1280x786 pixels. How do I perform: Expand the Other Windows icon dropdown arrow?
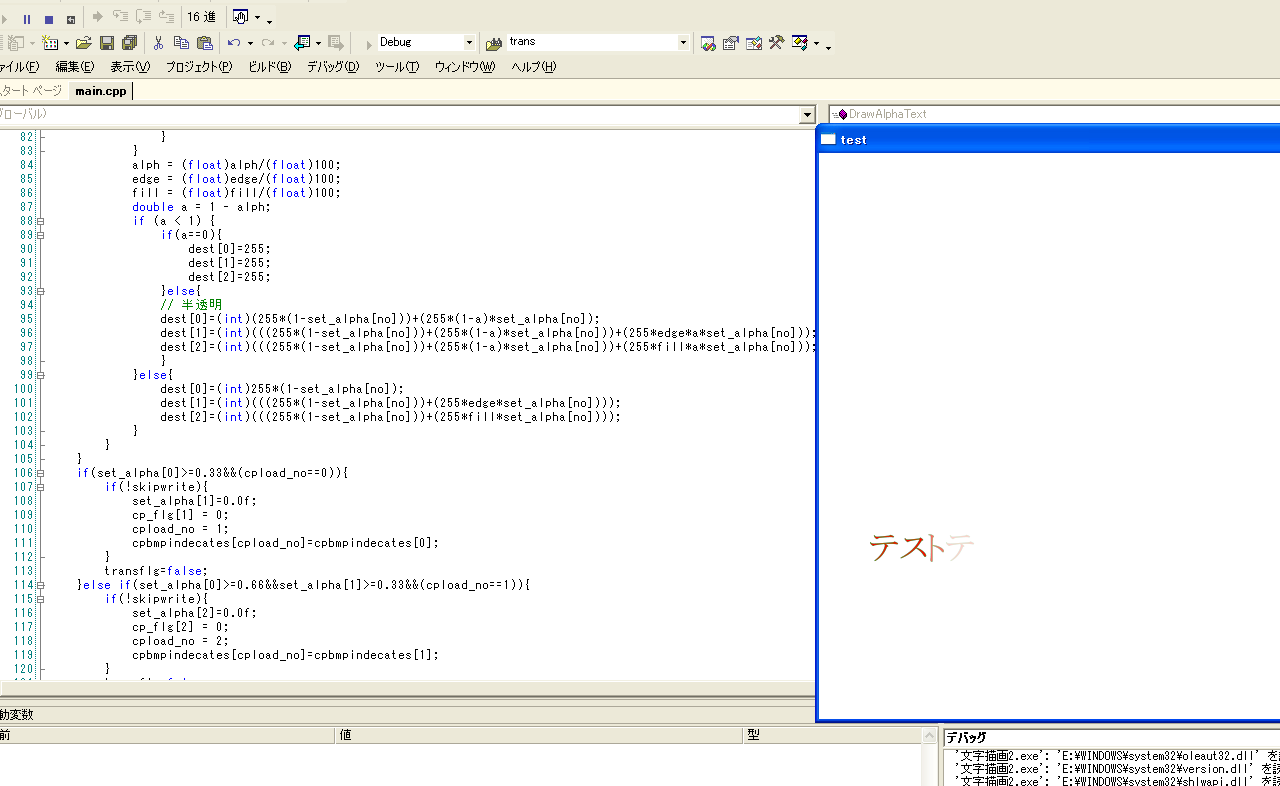coord(817,43)
